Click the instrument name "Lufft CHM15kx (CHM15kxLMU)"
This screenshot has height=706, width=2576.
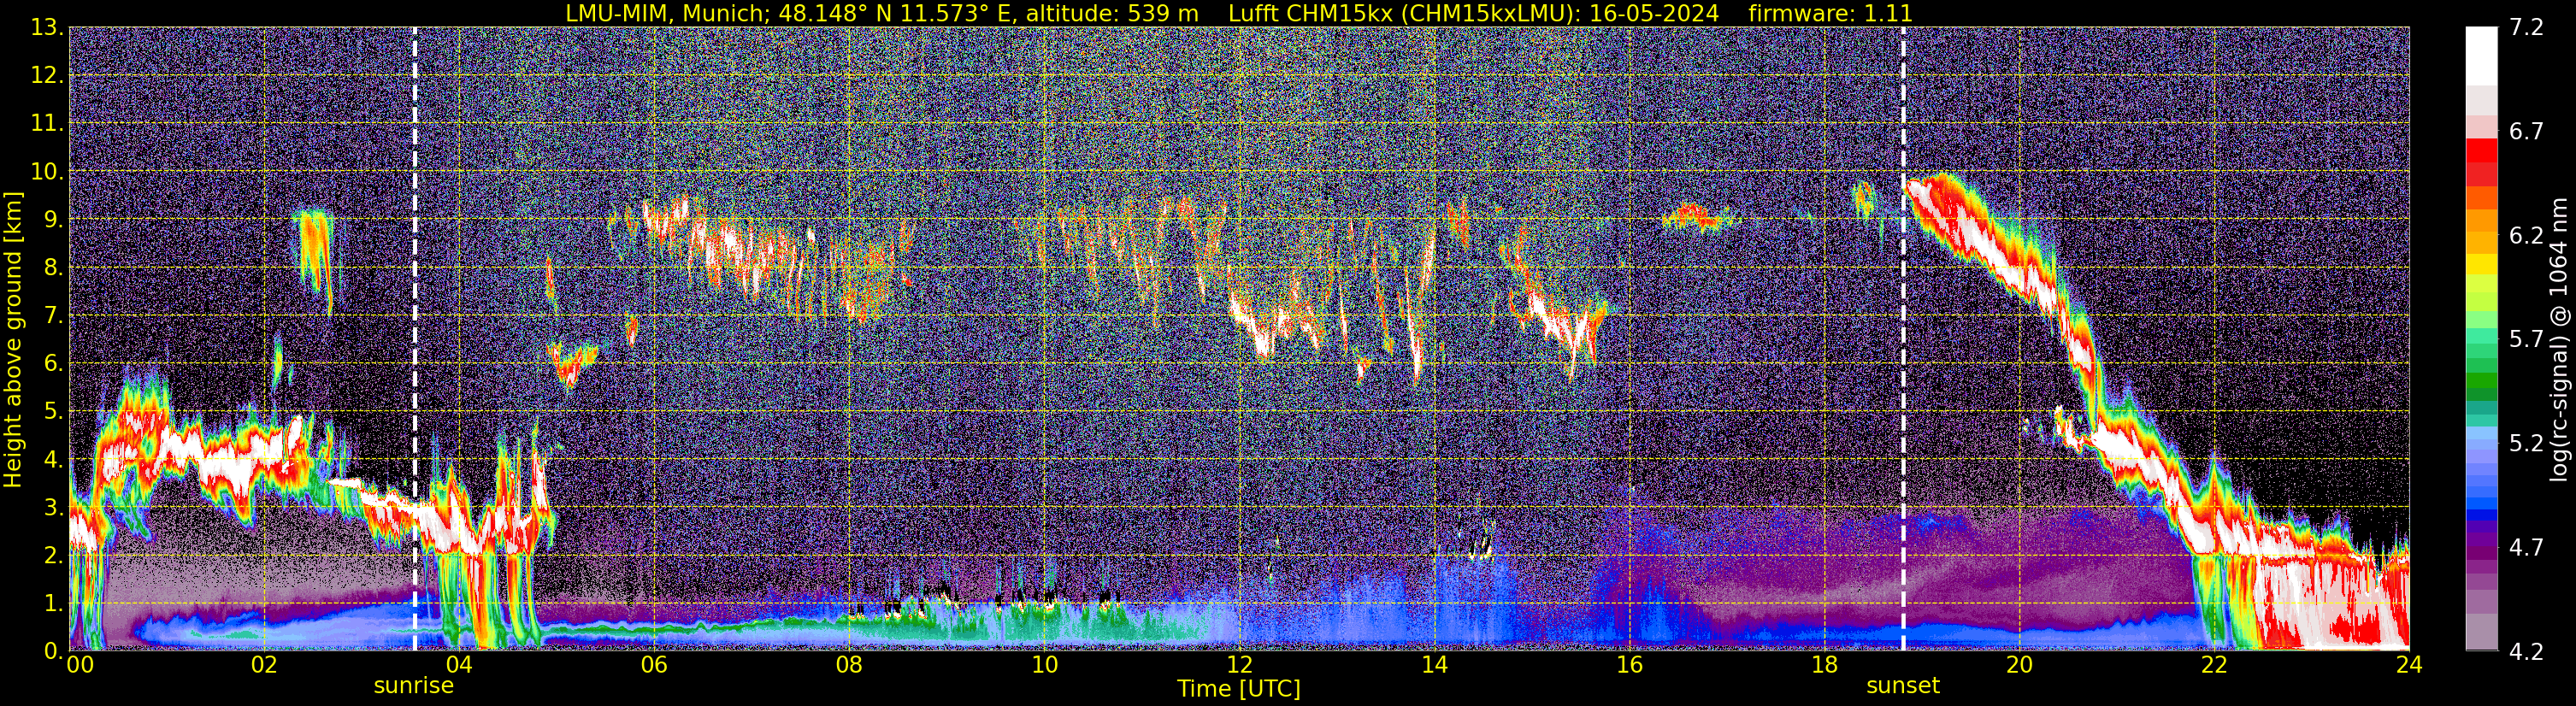(x=1402, y=13)
